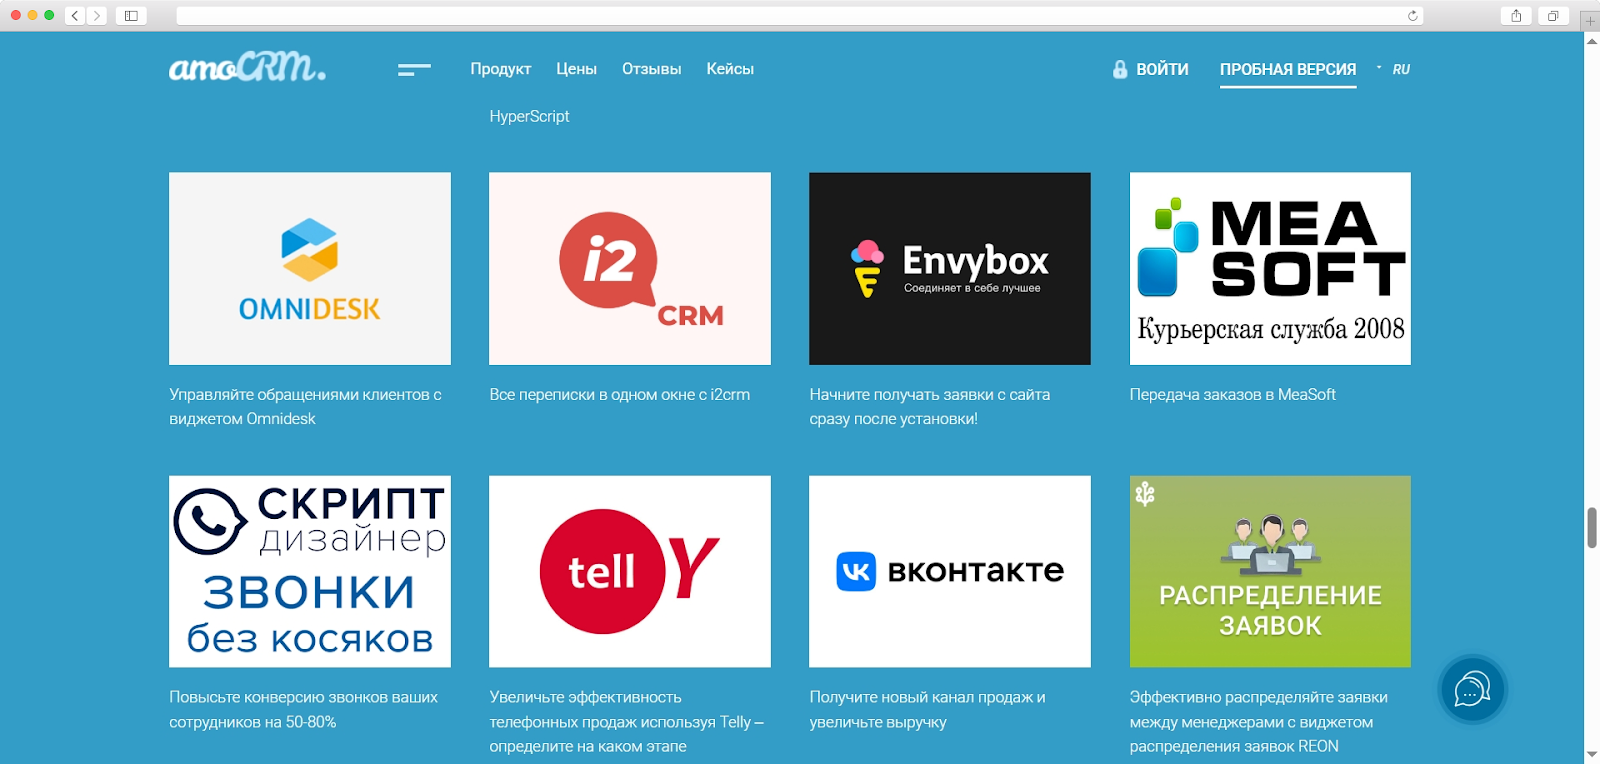The image size is (1600, 764).
Task: Click the browser forward arrow
Action: coord(97,15)
